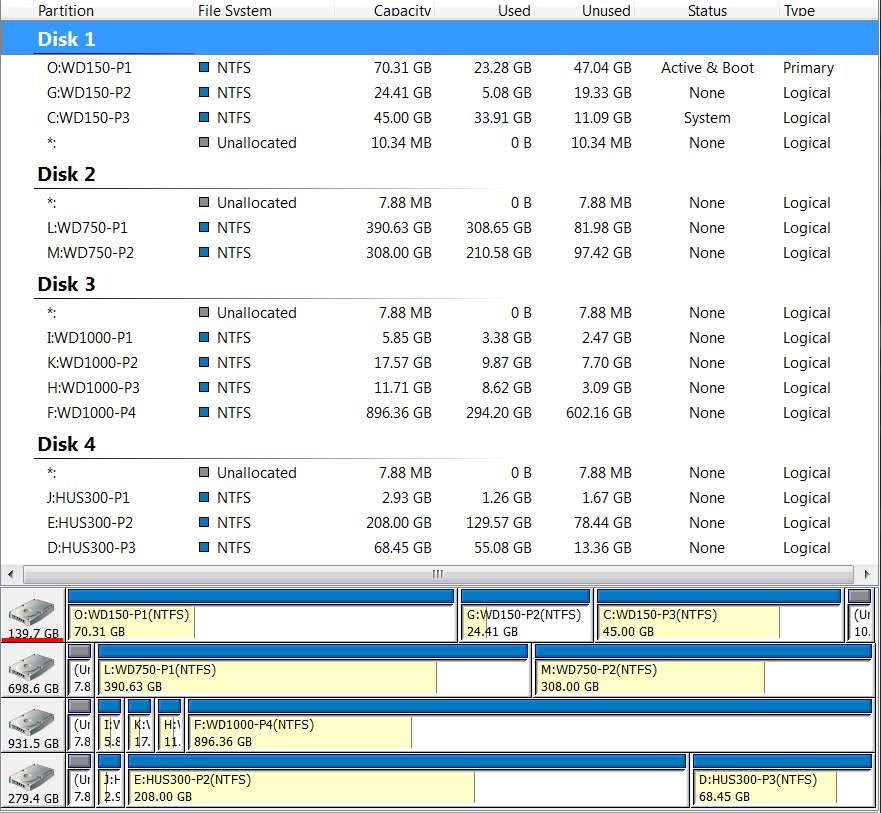Select Disk 1 unallocated 10.34 MB row
This screenshot has width=881, height=813.
[x=439, y=143]
